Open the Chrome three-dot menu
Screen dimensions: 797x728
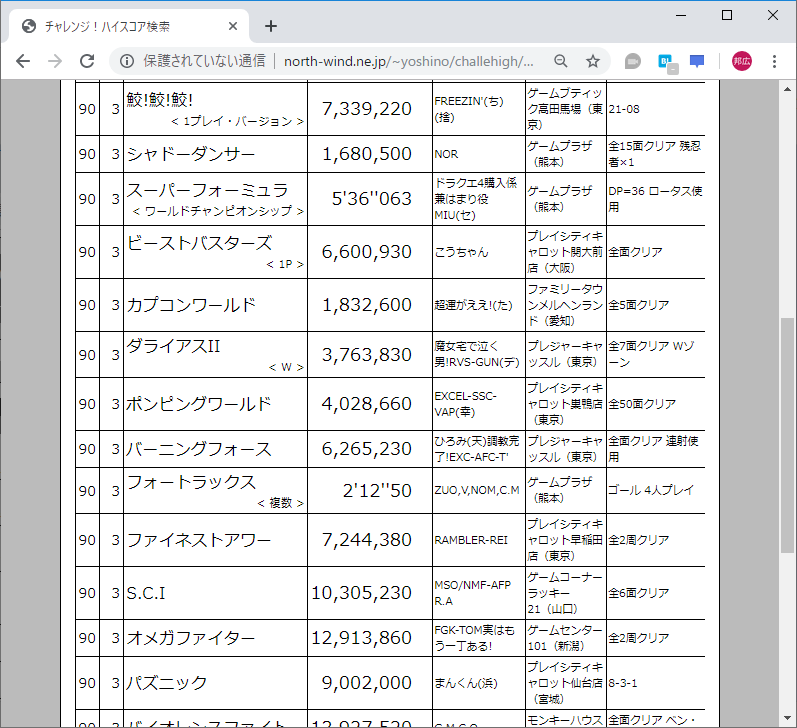[774, 62]
